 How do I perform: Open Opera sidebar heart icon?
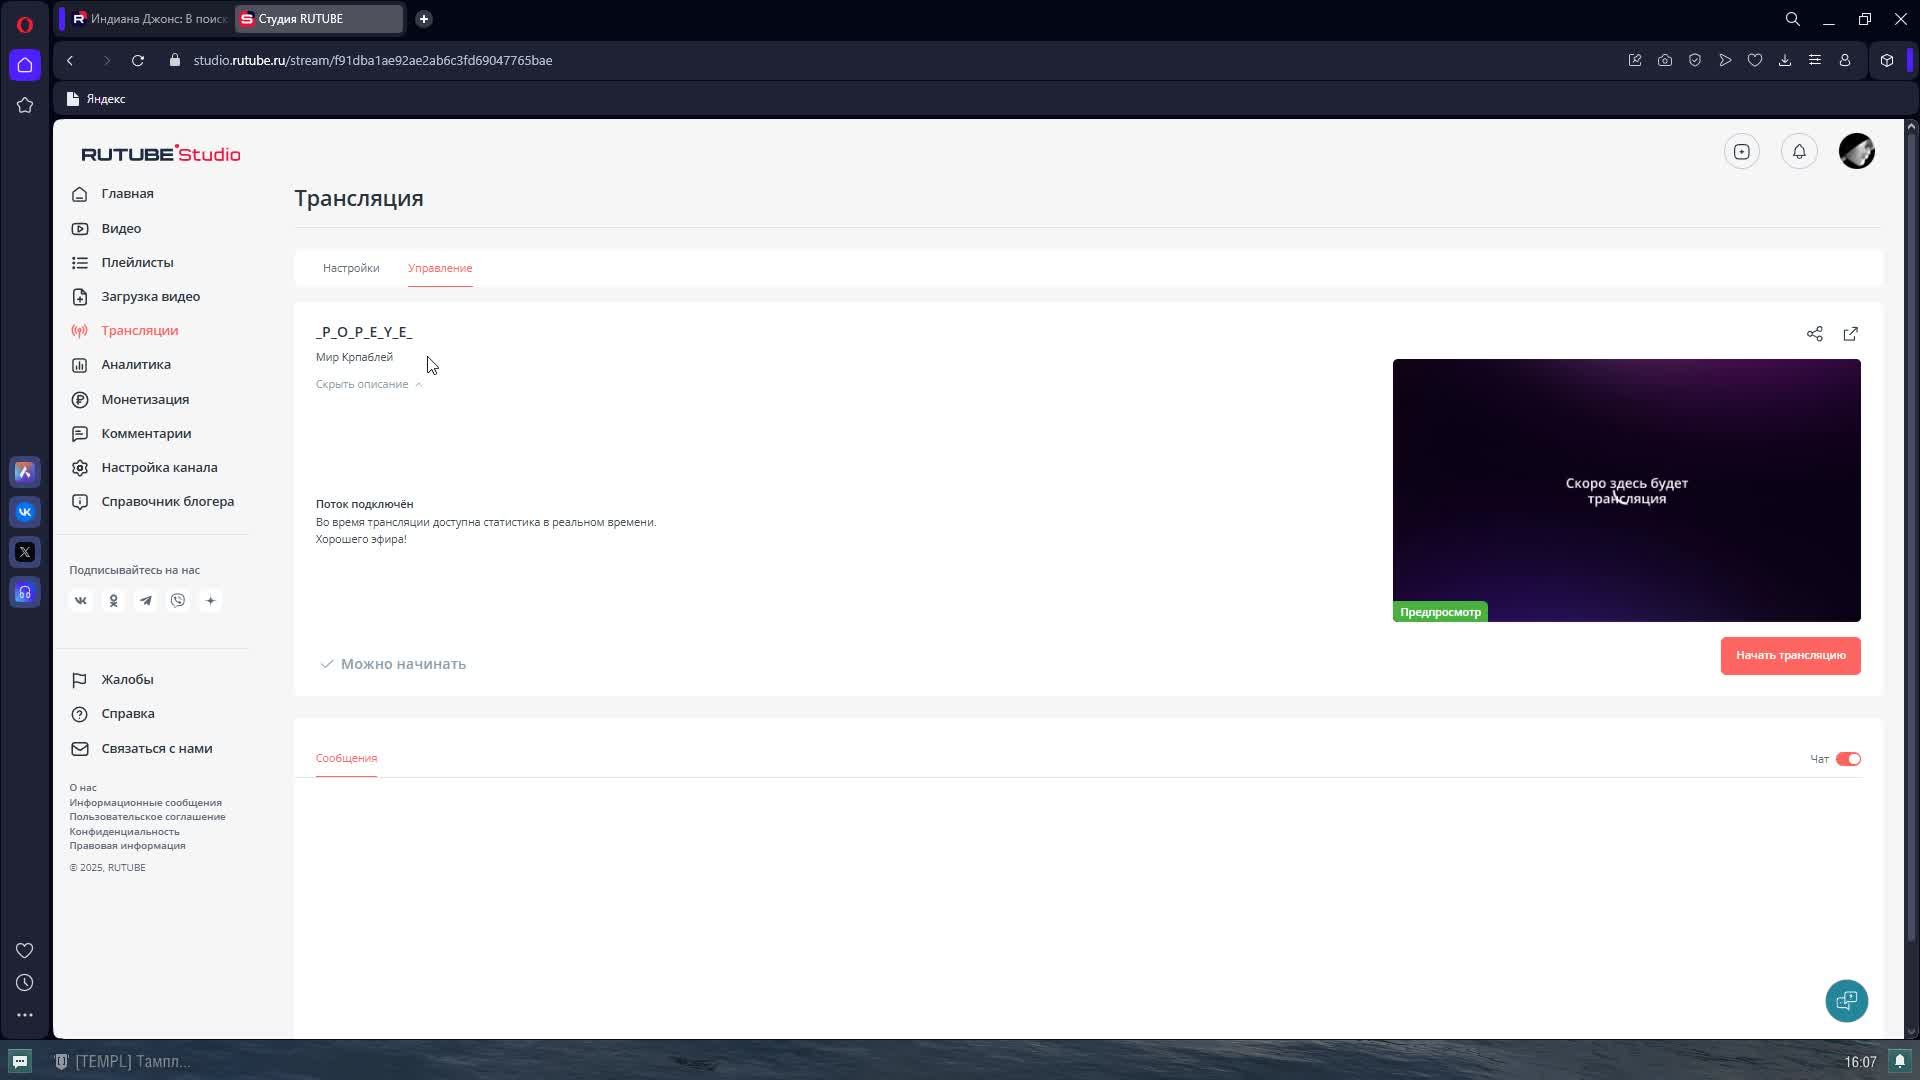click(25, 951)
